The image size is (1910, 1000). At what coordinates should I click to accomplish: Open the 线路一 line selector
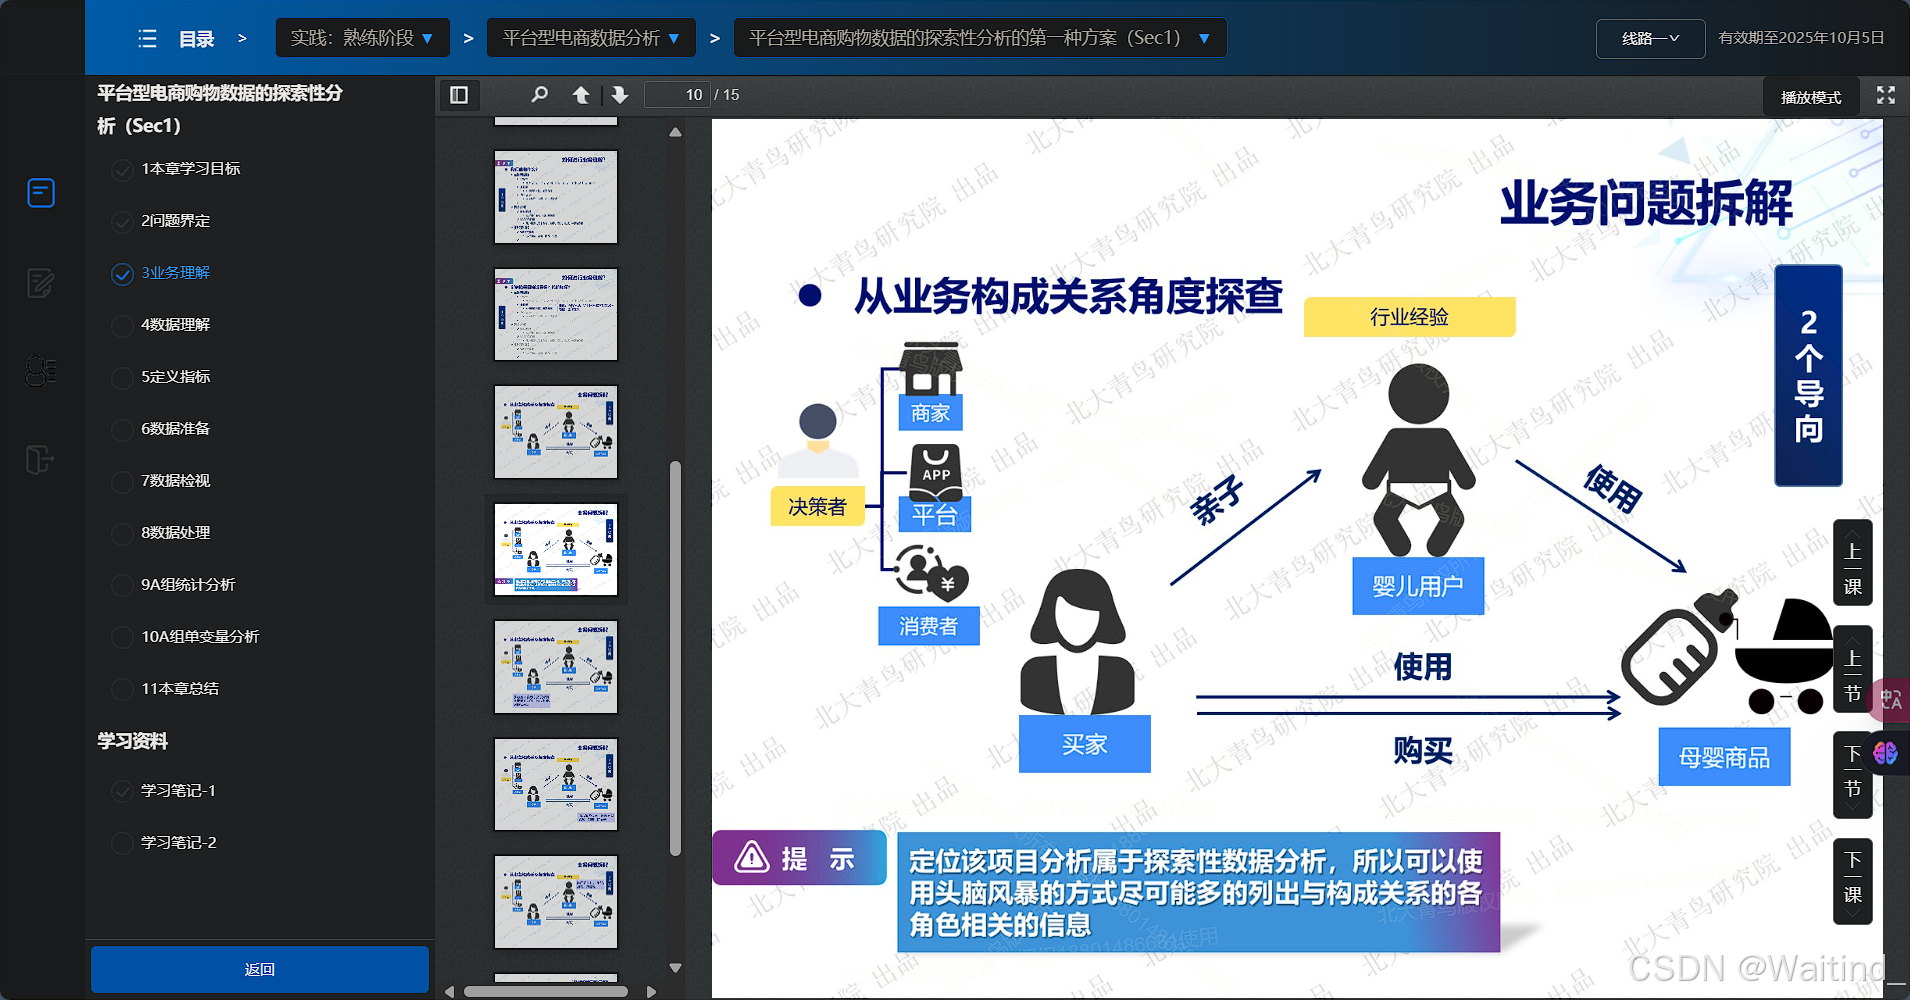coord(1650,39)
